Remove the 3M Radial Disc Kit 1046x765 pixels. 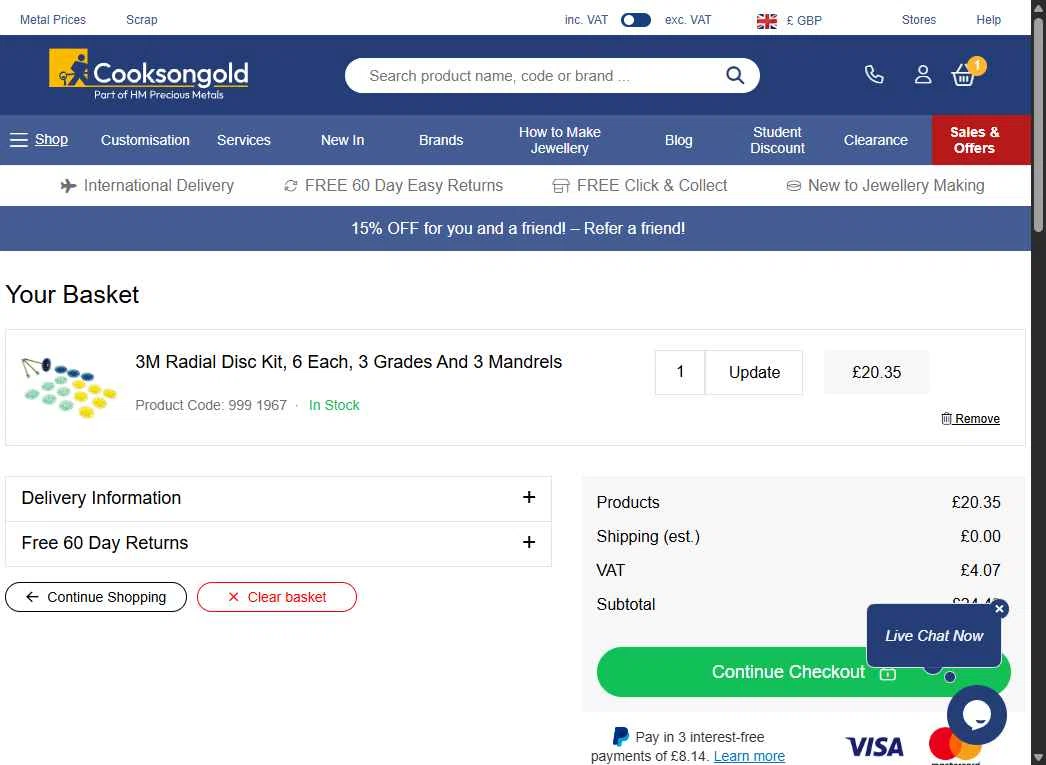970,419
